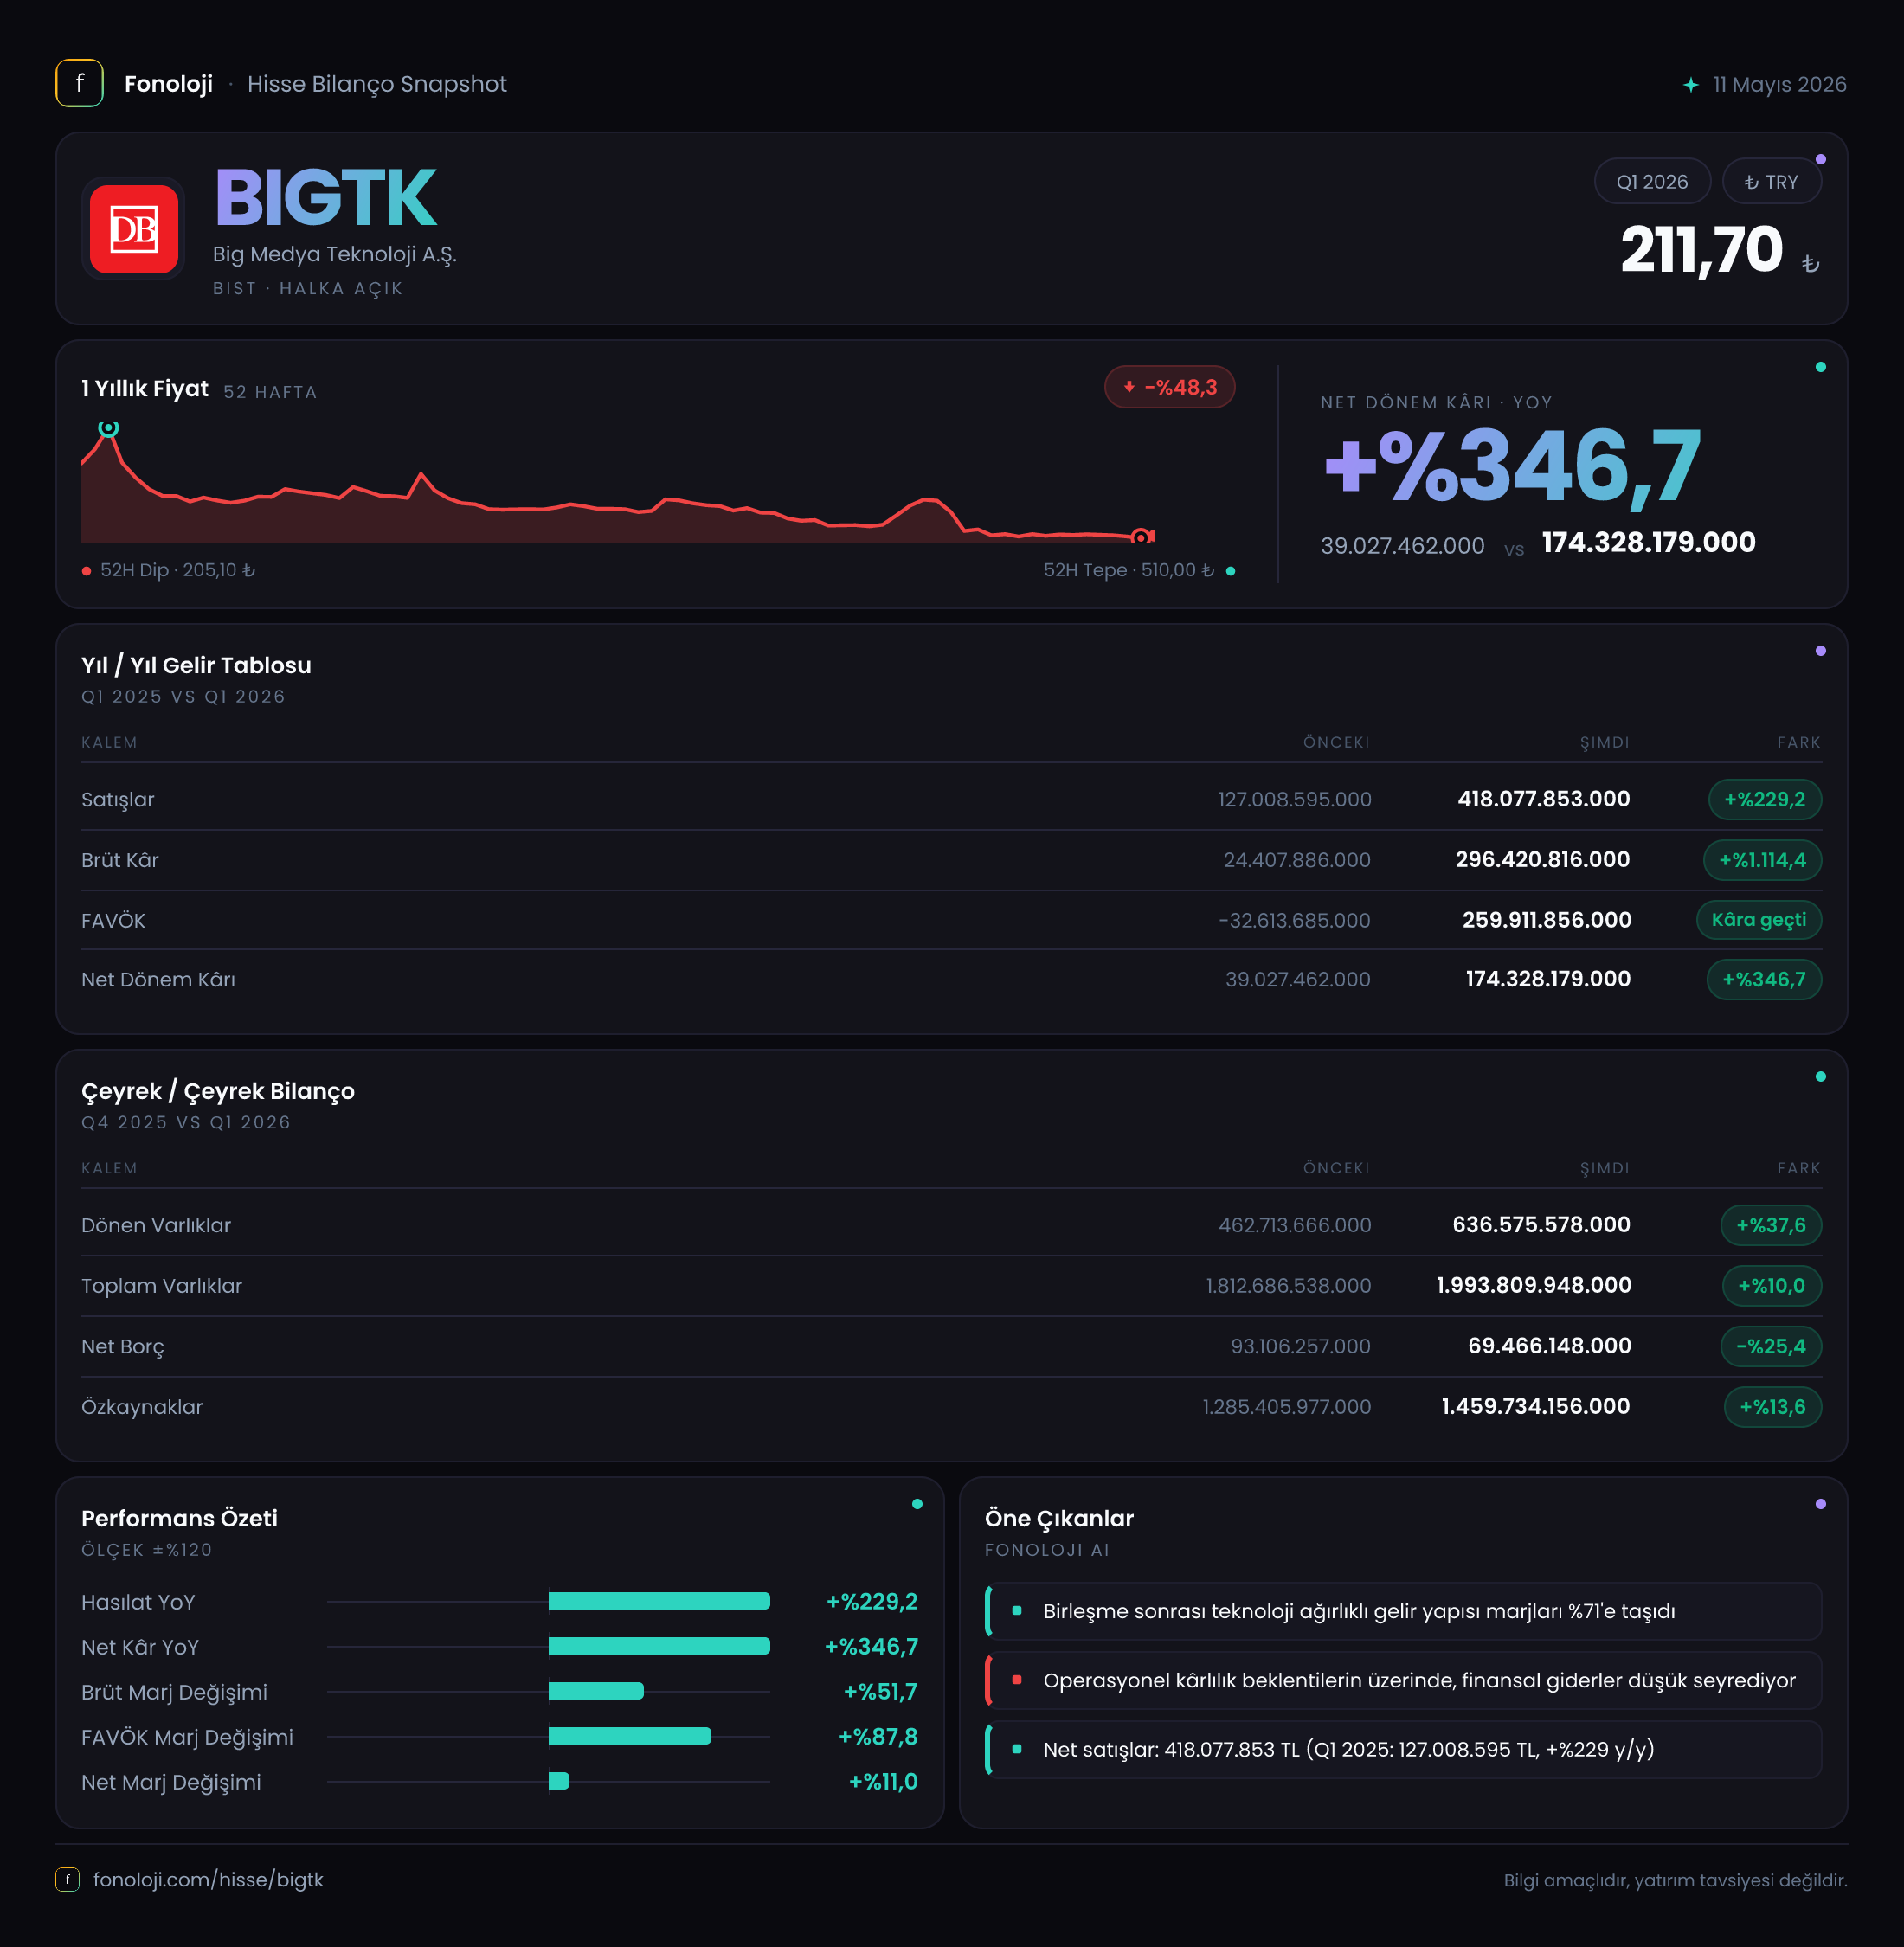Click the purple dot on Öne Çıkanlar card
The width and height of the screenshot is (1904, 1947).
pos(1820,1504)
